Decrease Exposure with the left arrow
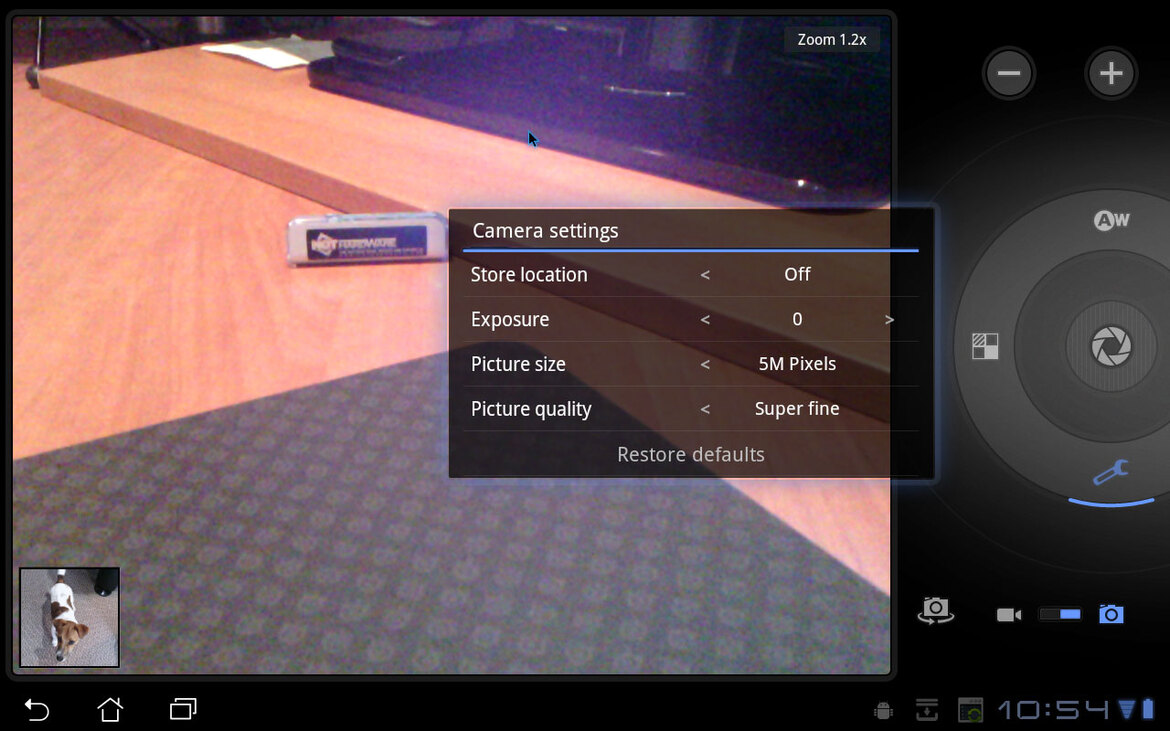Image resolution: width=1170 pixels, height=731 pixels. coord(705,319)
